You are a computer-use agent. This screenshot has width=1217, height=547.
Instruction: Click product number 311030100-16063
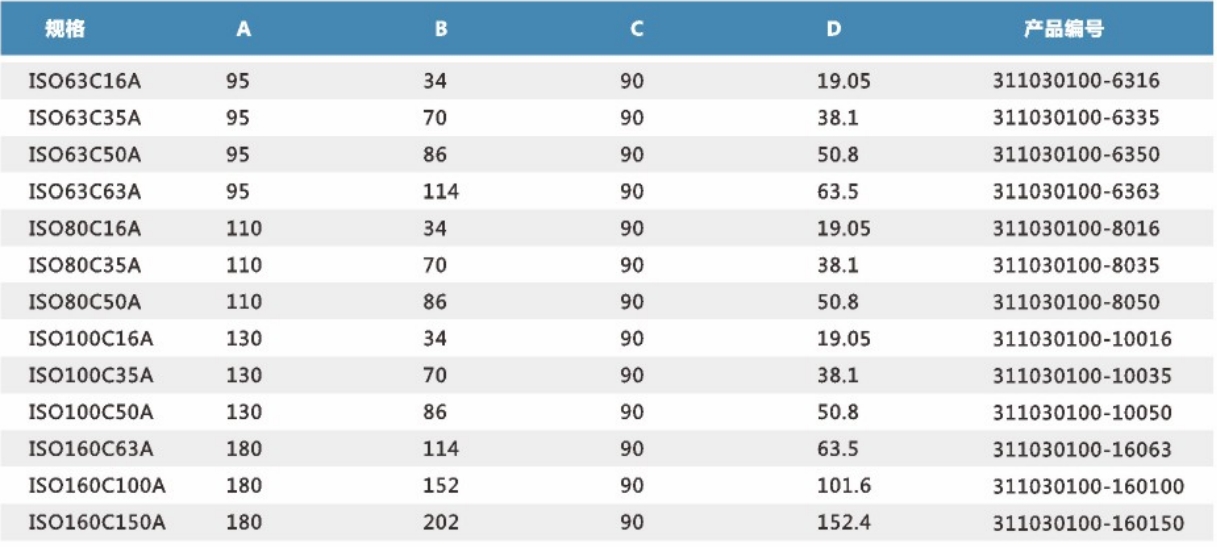(1082, 450)
